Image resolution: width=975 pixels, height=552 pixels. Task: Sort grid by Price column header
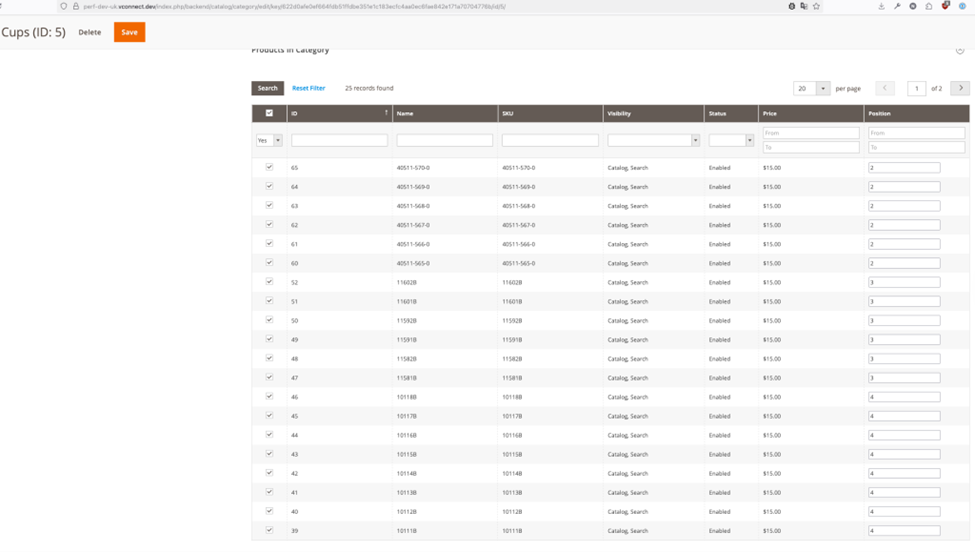[x=811, y=113]
